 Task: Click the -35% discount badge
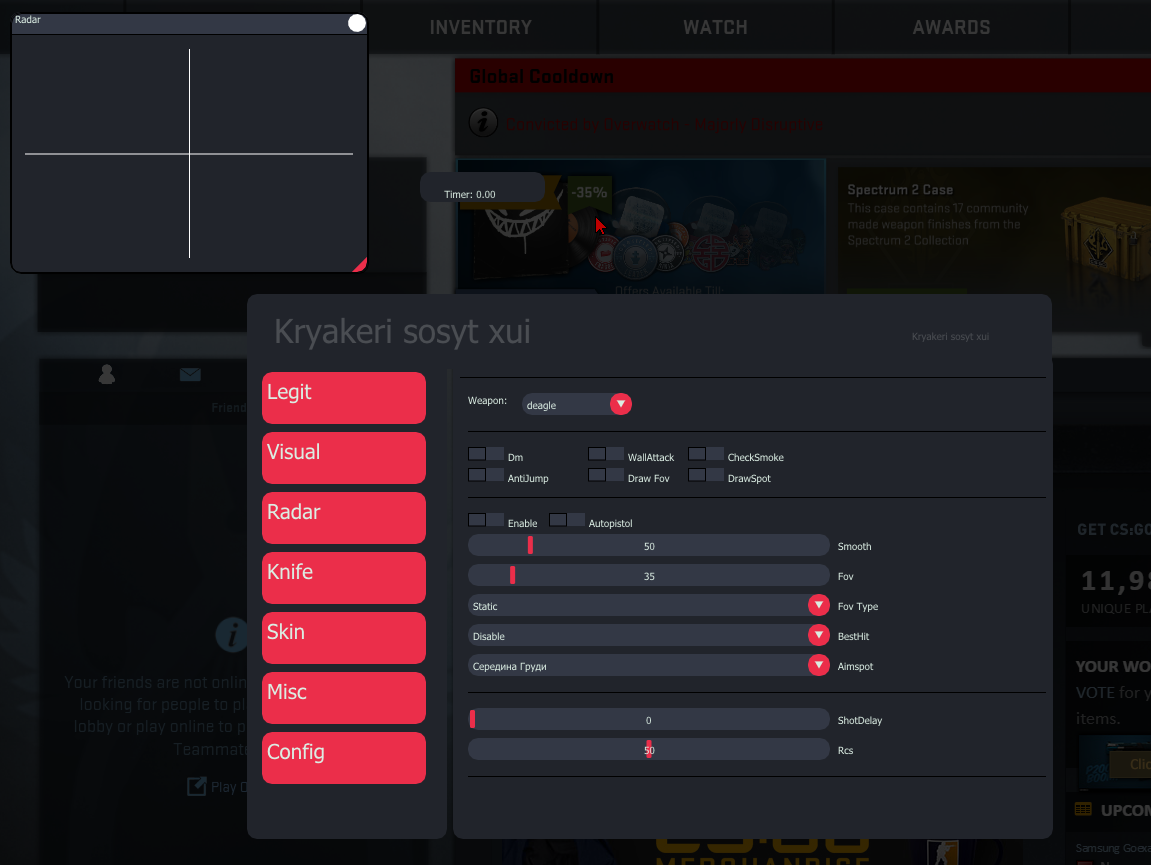pyautogui.click(x=589, y=193)
